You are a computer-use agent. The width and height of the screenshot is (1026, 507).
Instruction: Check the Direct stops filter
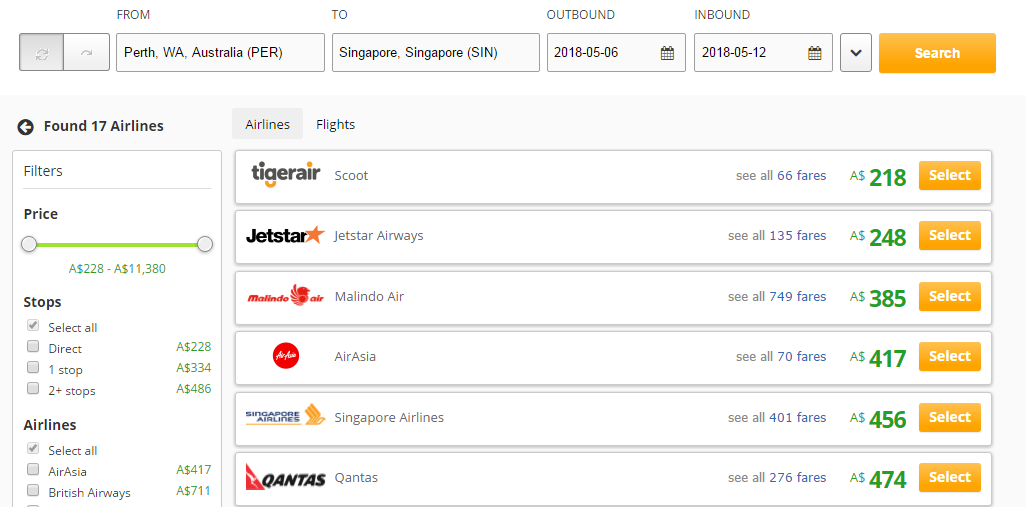point(33,346)
